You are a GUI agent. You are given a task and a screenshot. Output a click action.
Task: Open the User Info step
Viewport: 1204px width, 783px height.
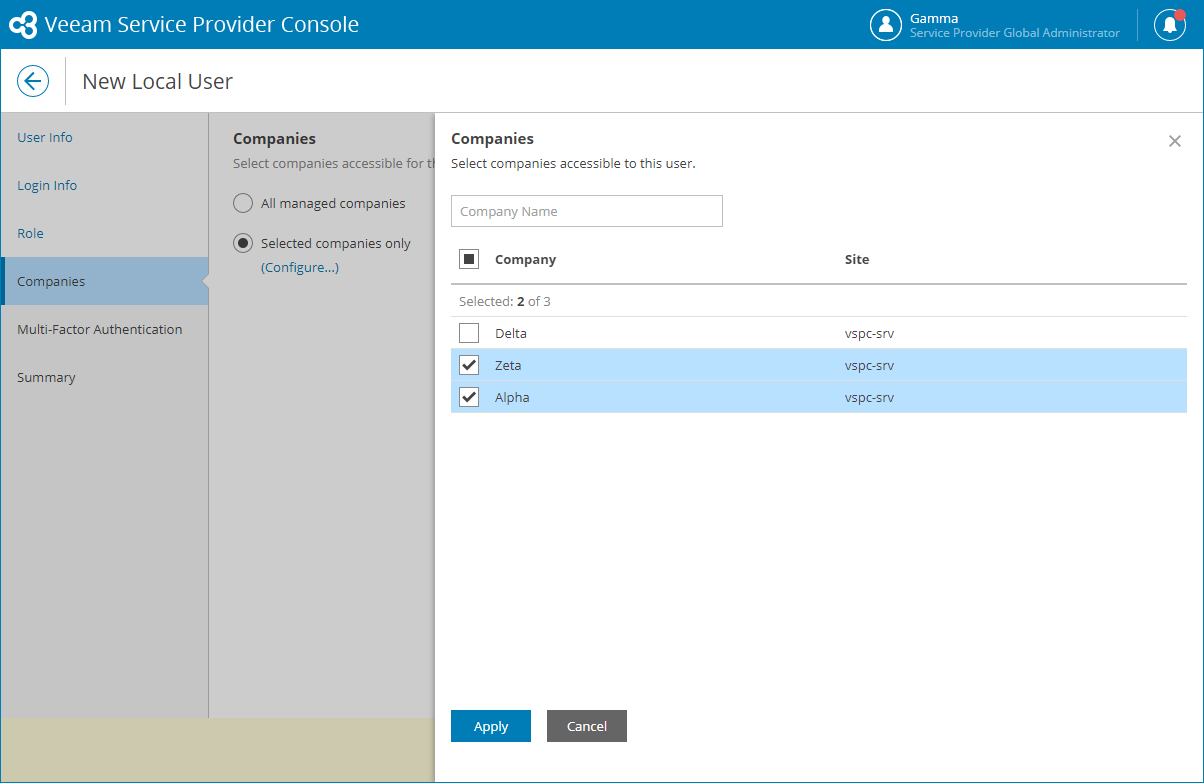click(45, 137)
